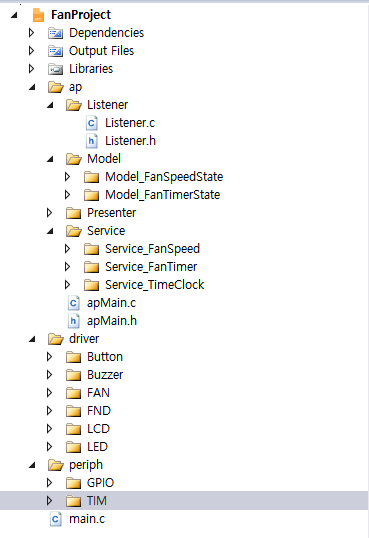Click the main.c file icon
Screen dimensions: 369x538
pos(56,519)
